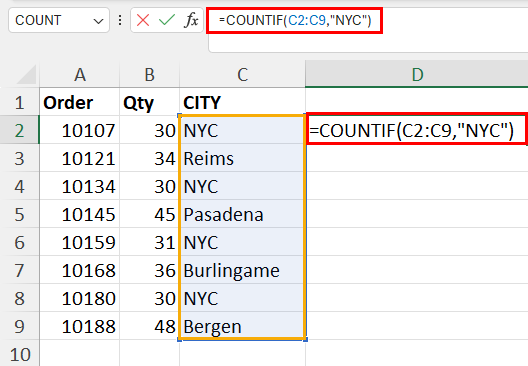
Task: Click the Name Box showing COUNT
Action: pos(59,20)
